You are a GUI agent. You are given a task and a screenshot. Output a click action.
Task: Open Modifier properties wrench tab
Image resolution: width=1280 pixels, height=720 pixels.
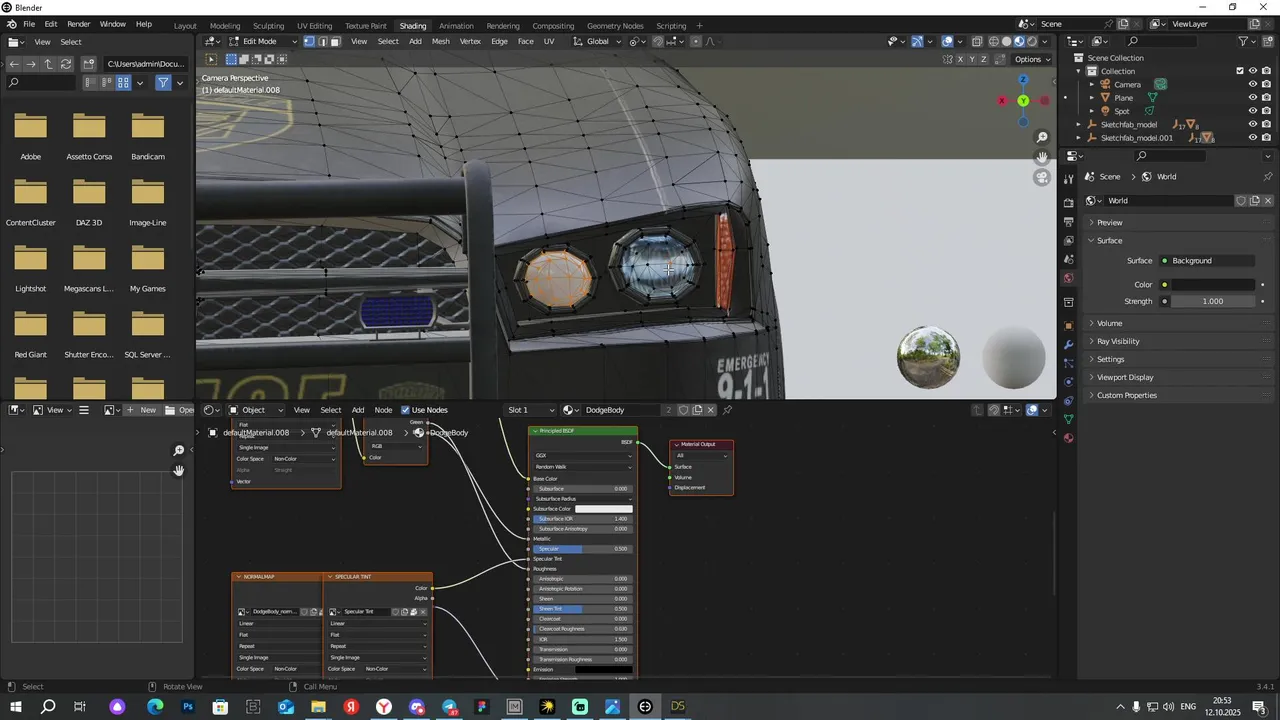point(1068,344)
